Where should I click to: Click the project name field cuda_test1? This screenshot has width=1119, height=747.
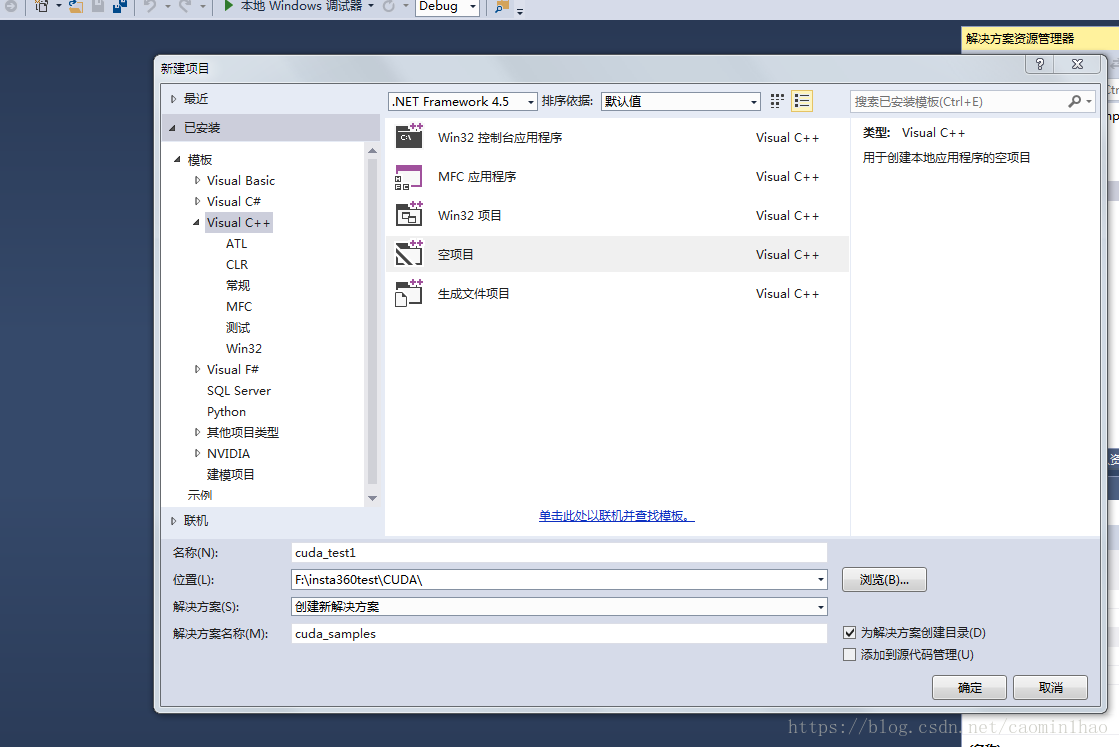point(559,552)
